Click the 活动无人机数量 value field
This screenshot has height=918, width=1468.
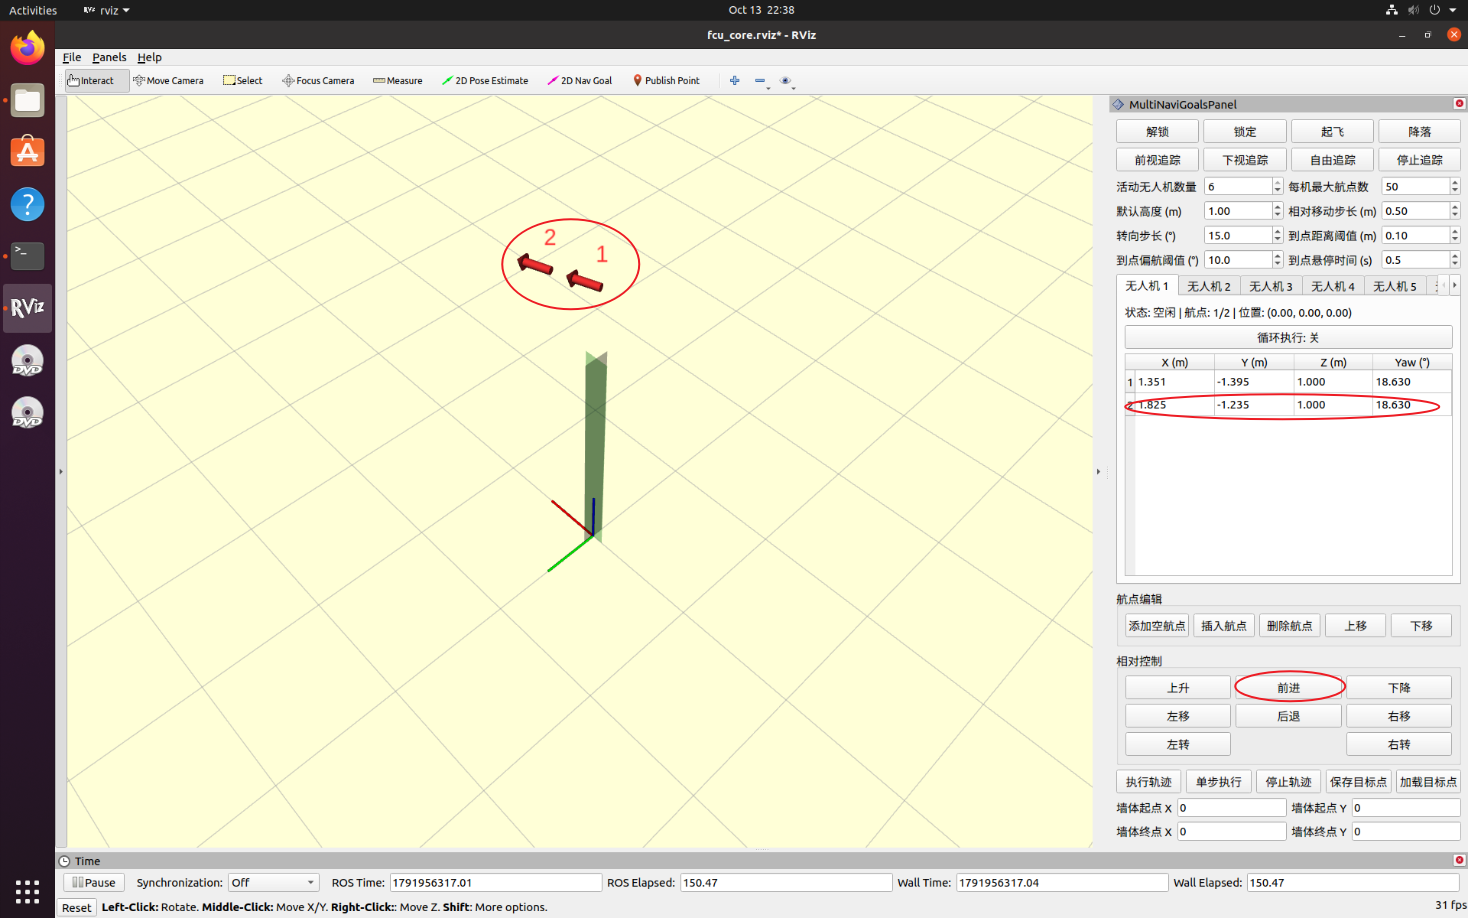tap(1238, 187)
